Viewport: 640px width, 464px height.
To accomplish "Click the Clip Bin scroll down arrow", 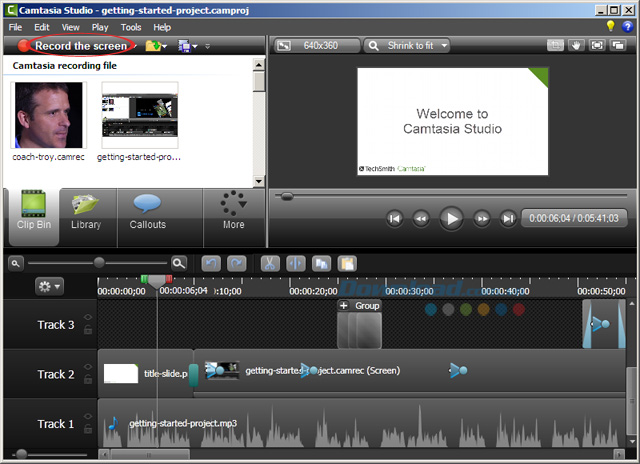I will point(259,181).
